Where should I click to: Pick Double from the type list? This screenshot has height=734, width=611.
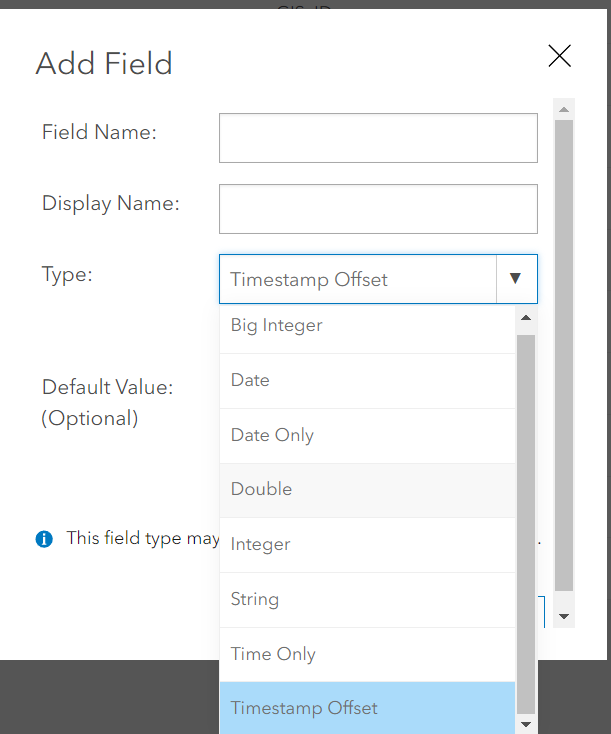[x=367, y=490]
